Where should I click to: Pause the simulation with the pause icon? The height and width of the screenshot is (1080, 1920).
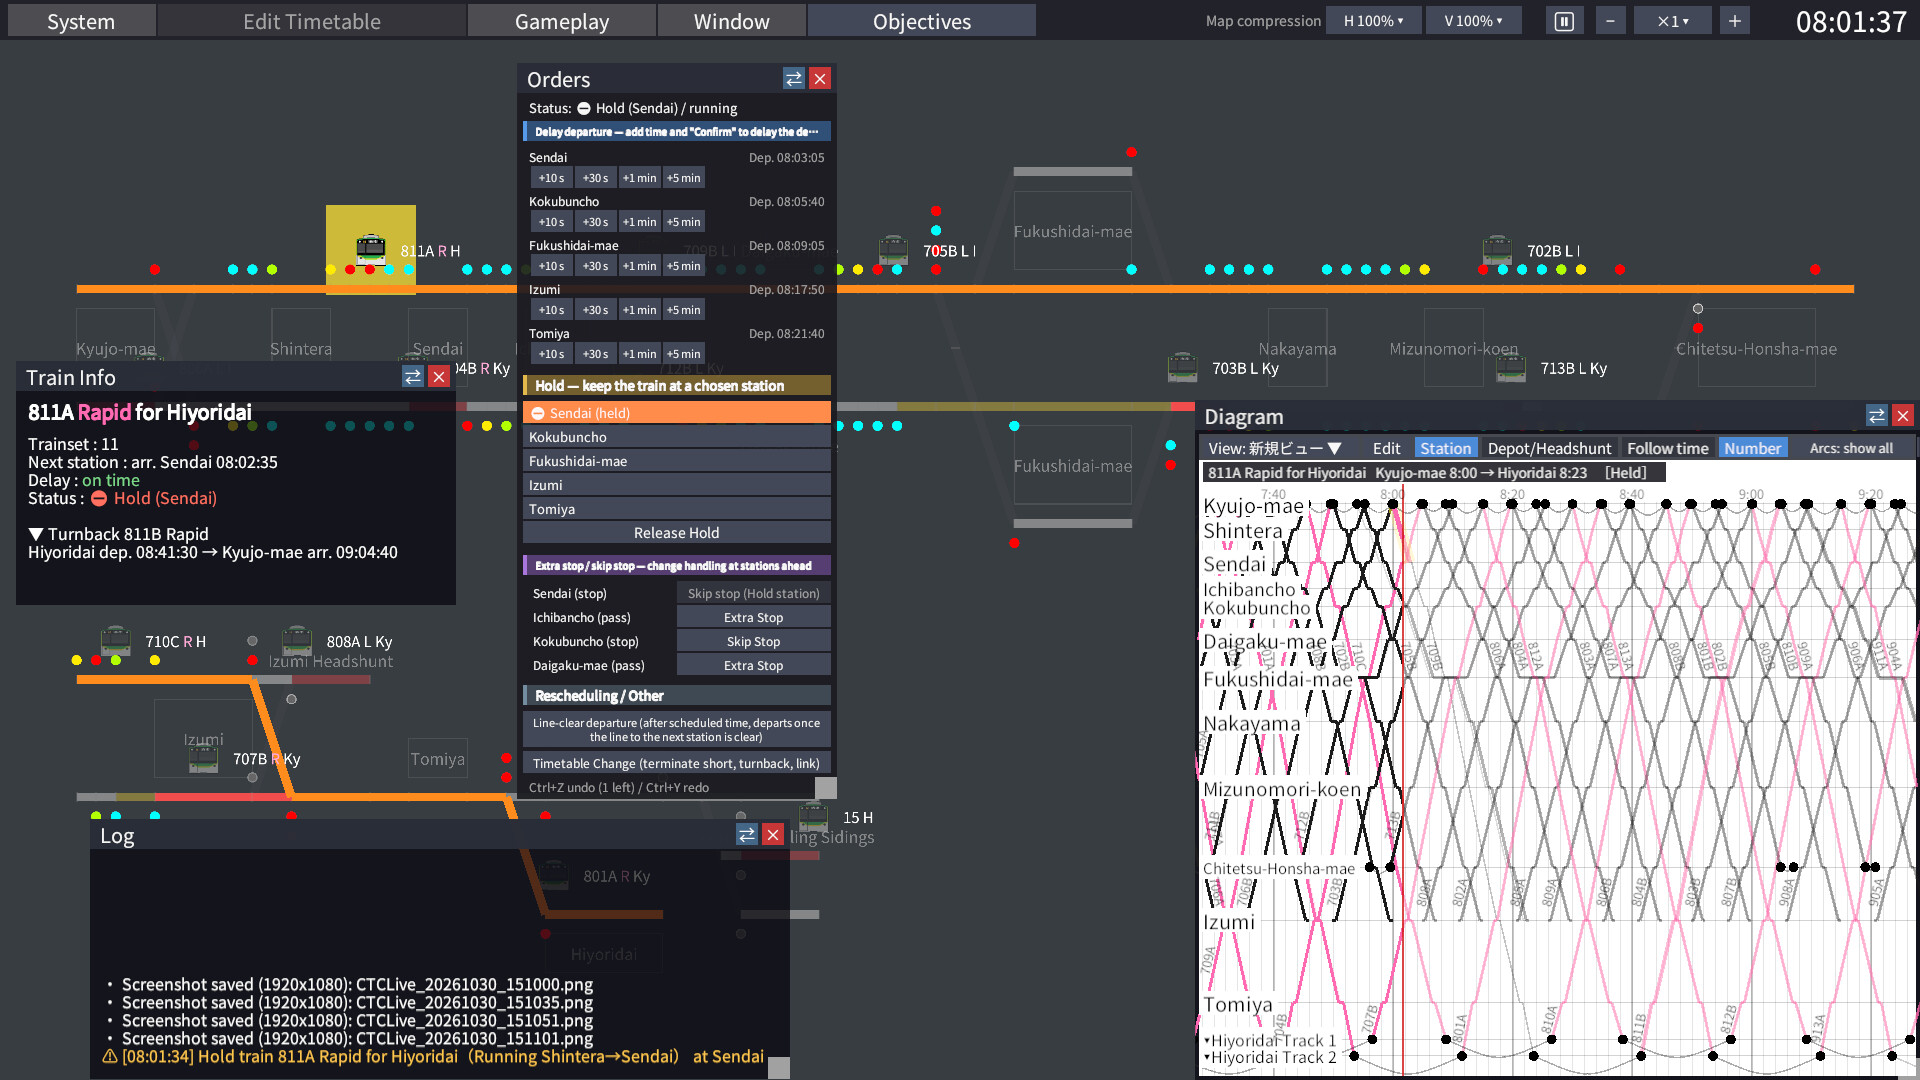tap(1564, 21)
